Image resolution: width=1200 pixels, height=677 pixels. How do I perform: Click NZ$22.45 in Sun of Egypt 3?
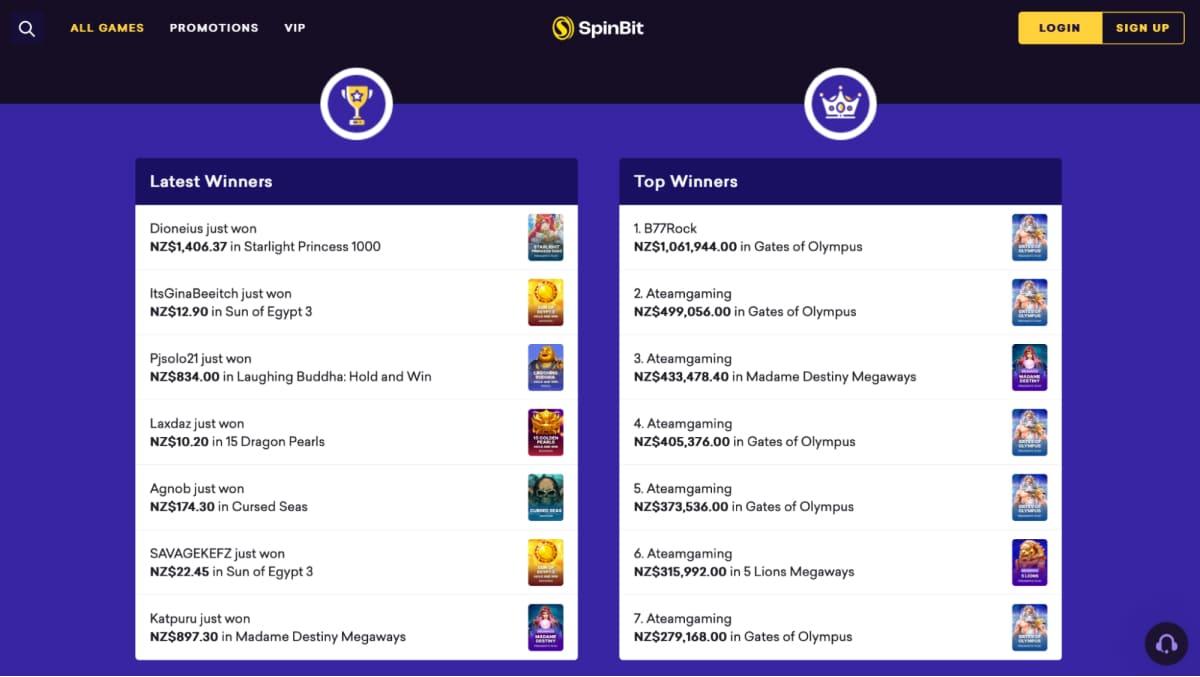point(231,571)
